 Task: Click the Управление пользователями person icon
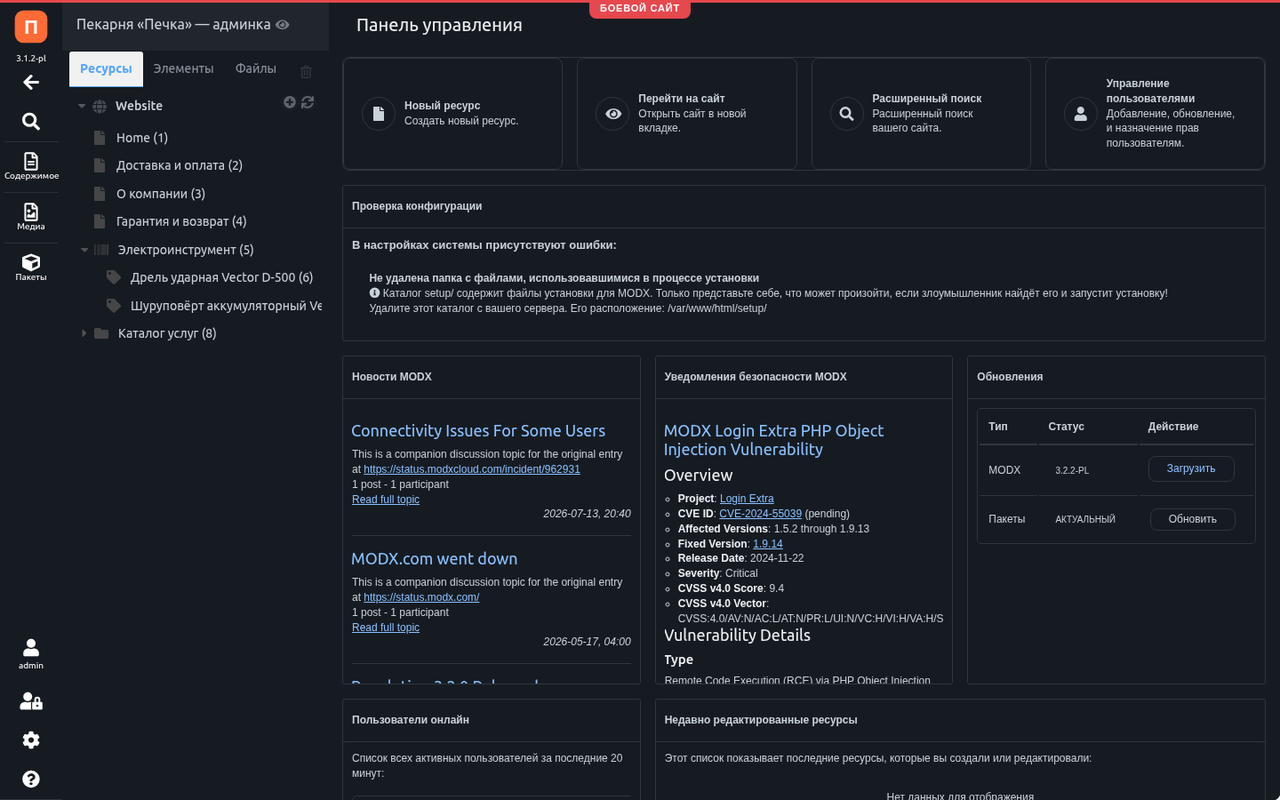coord(1081,114)
